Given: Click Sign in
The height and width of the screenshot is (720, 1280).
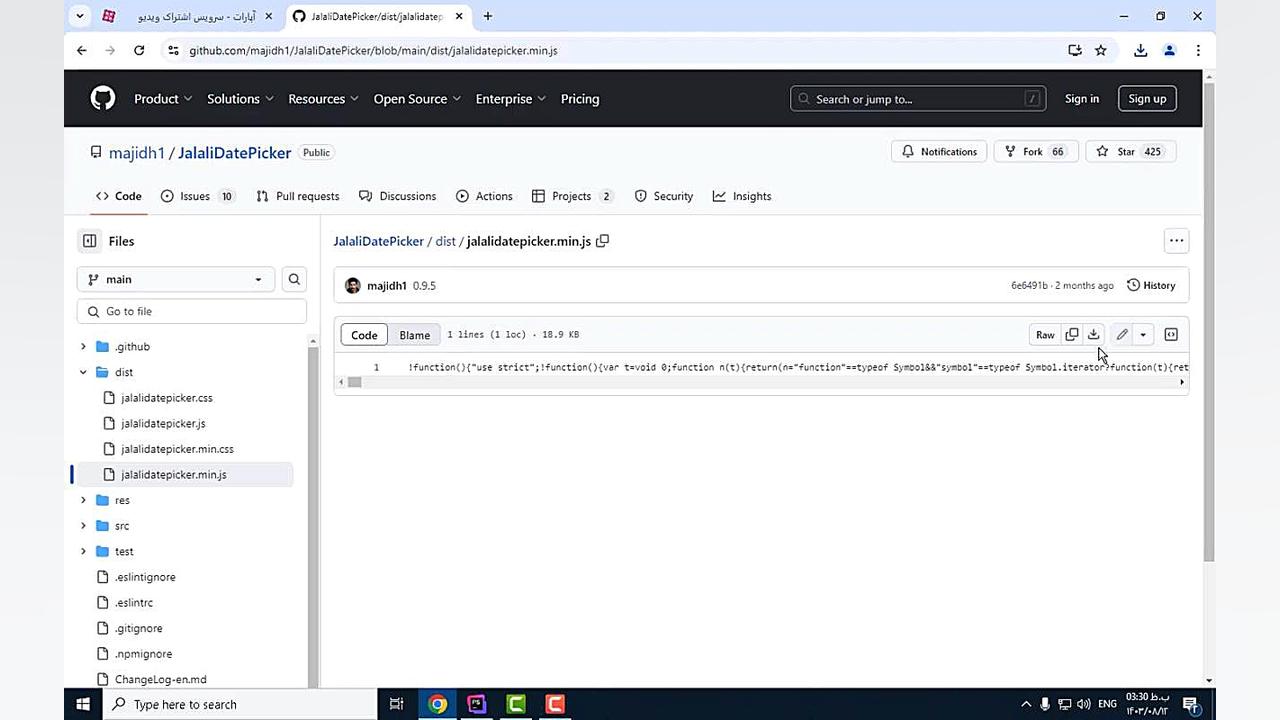Looking at the screenshot, I should (1082, 98).
